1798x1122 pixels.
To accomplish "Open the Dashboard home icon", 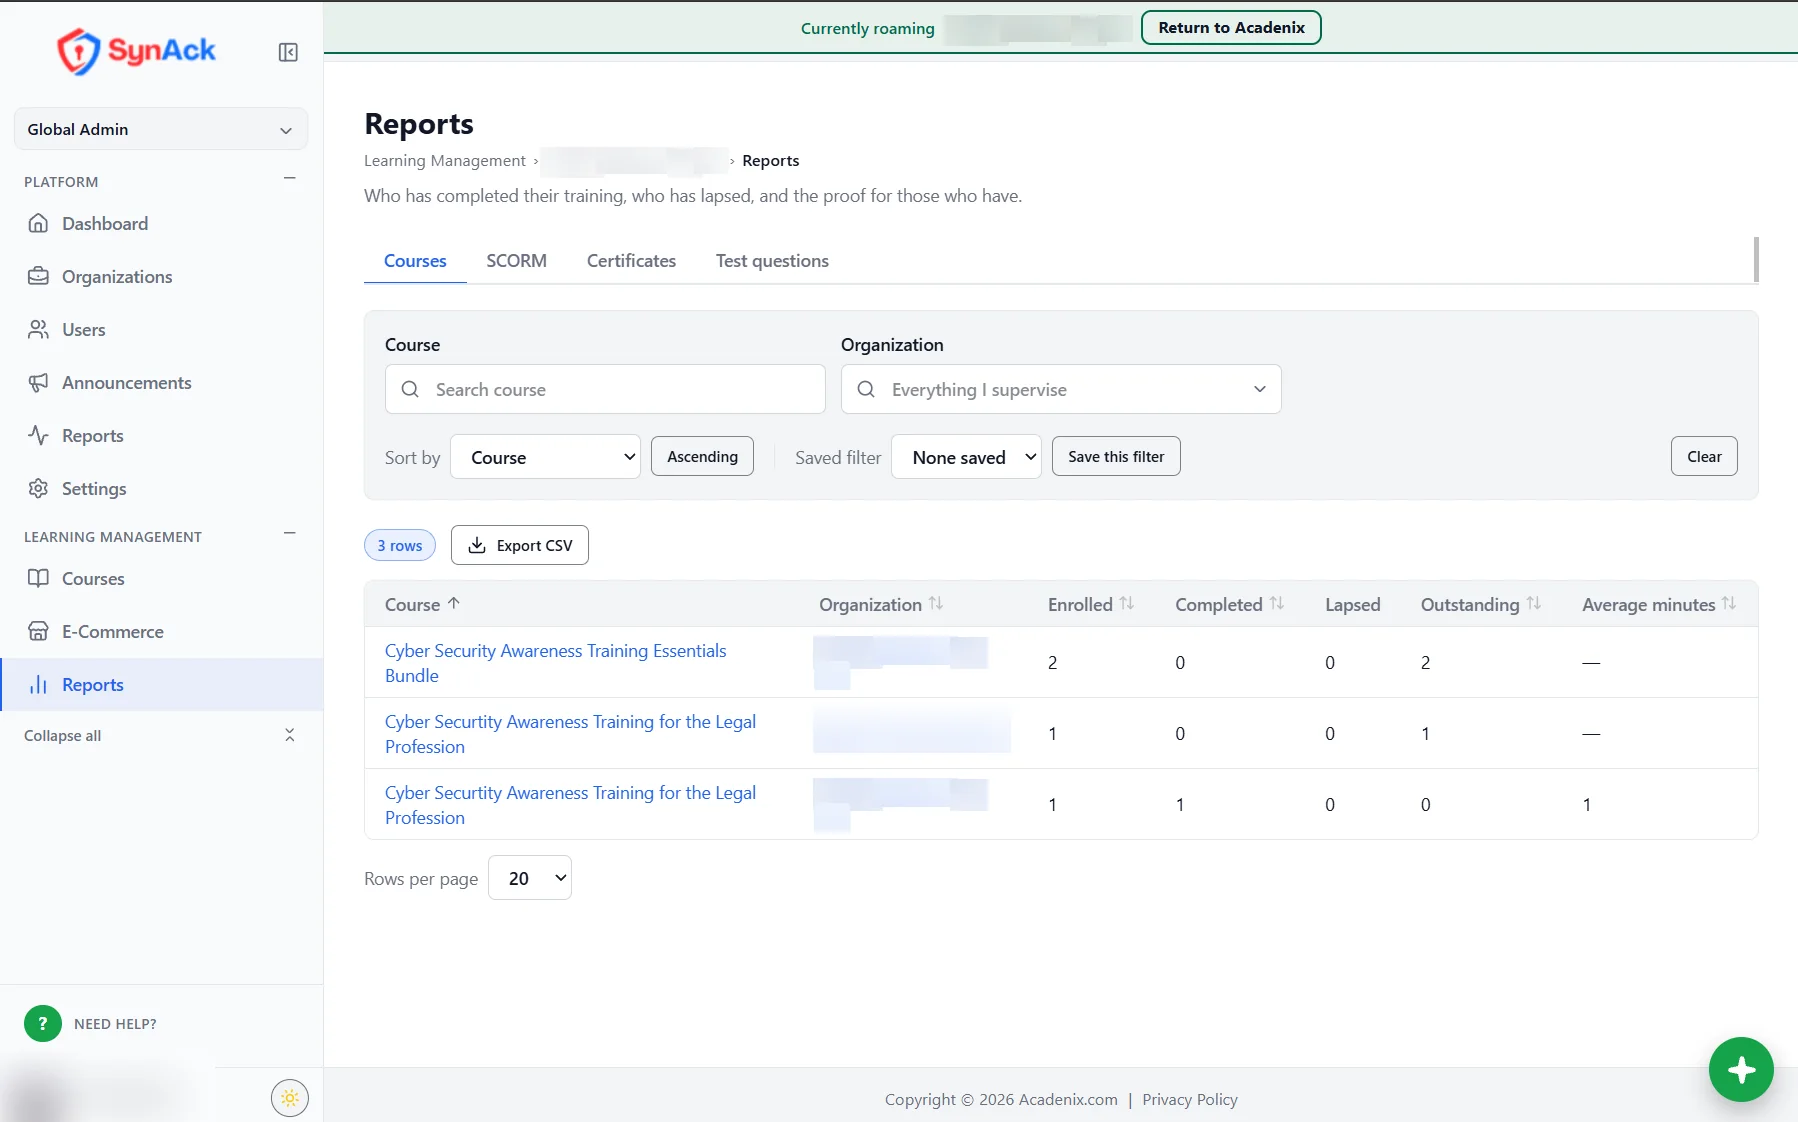I will 38,223.
